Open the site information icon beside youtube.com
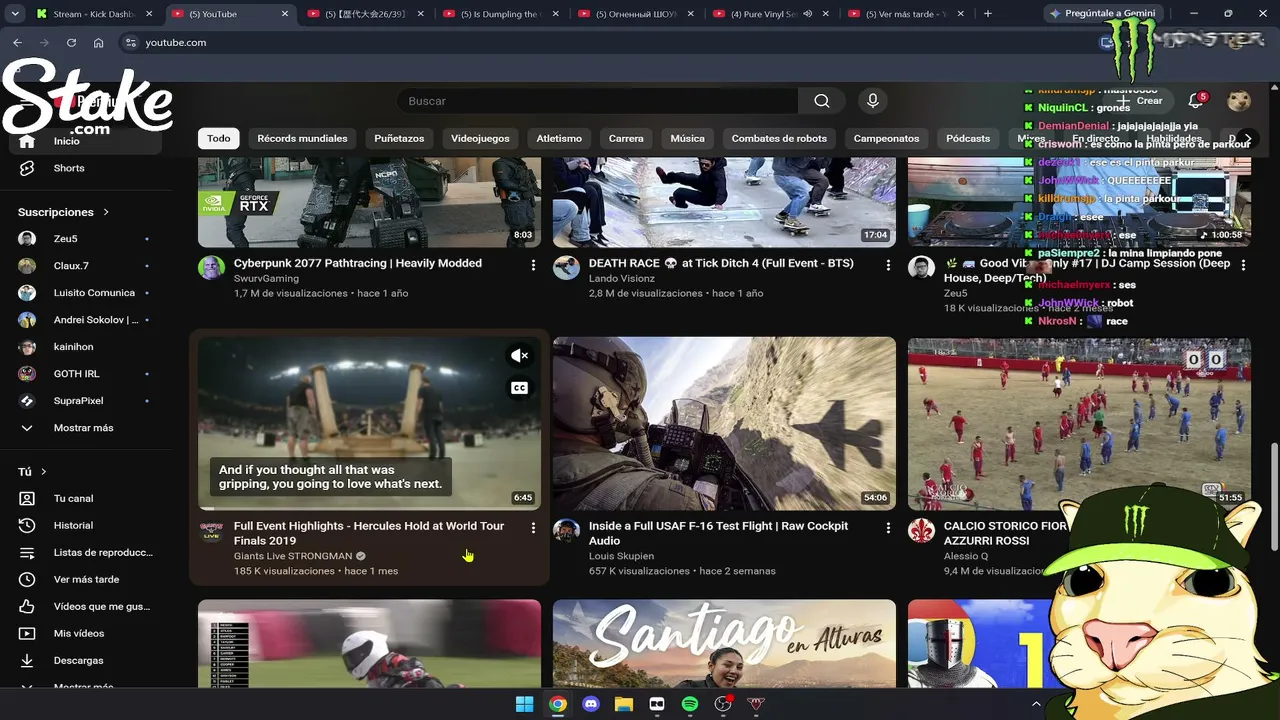Screen dimensions: 1280x720 [x=130, y=43]
